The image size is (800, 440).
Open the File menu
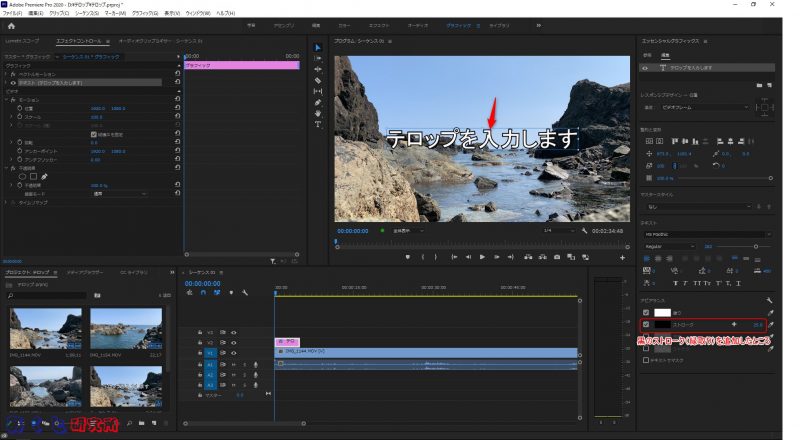12,13
